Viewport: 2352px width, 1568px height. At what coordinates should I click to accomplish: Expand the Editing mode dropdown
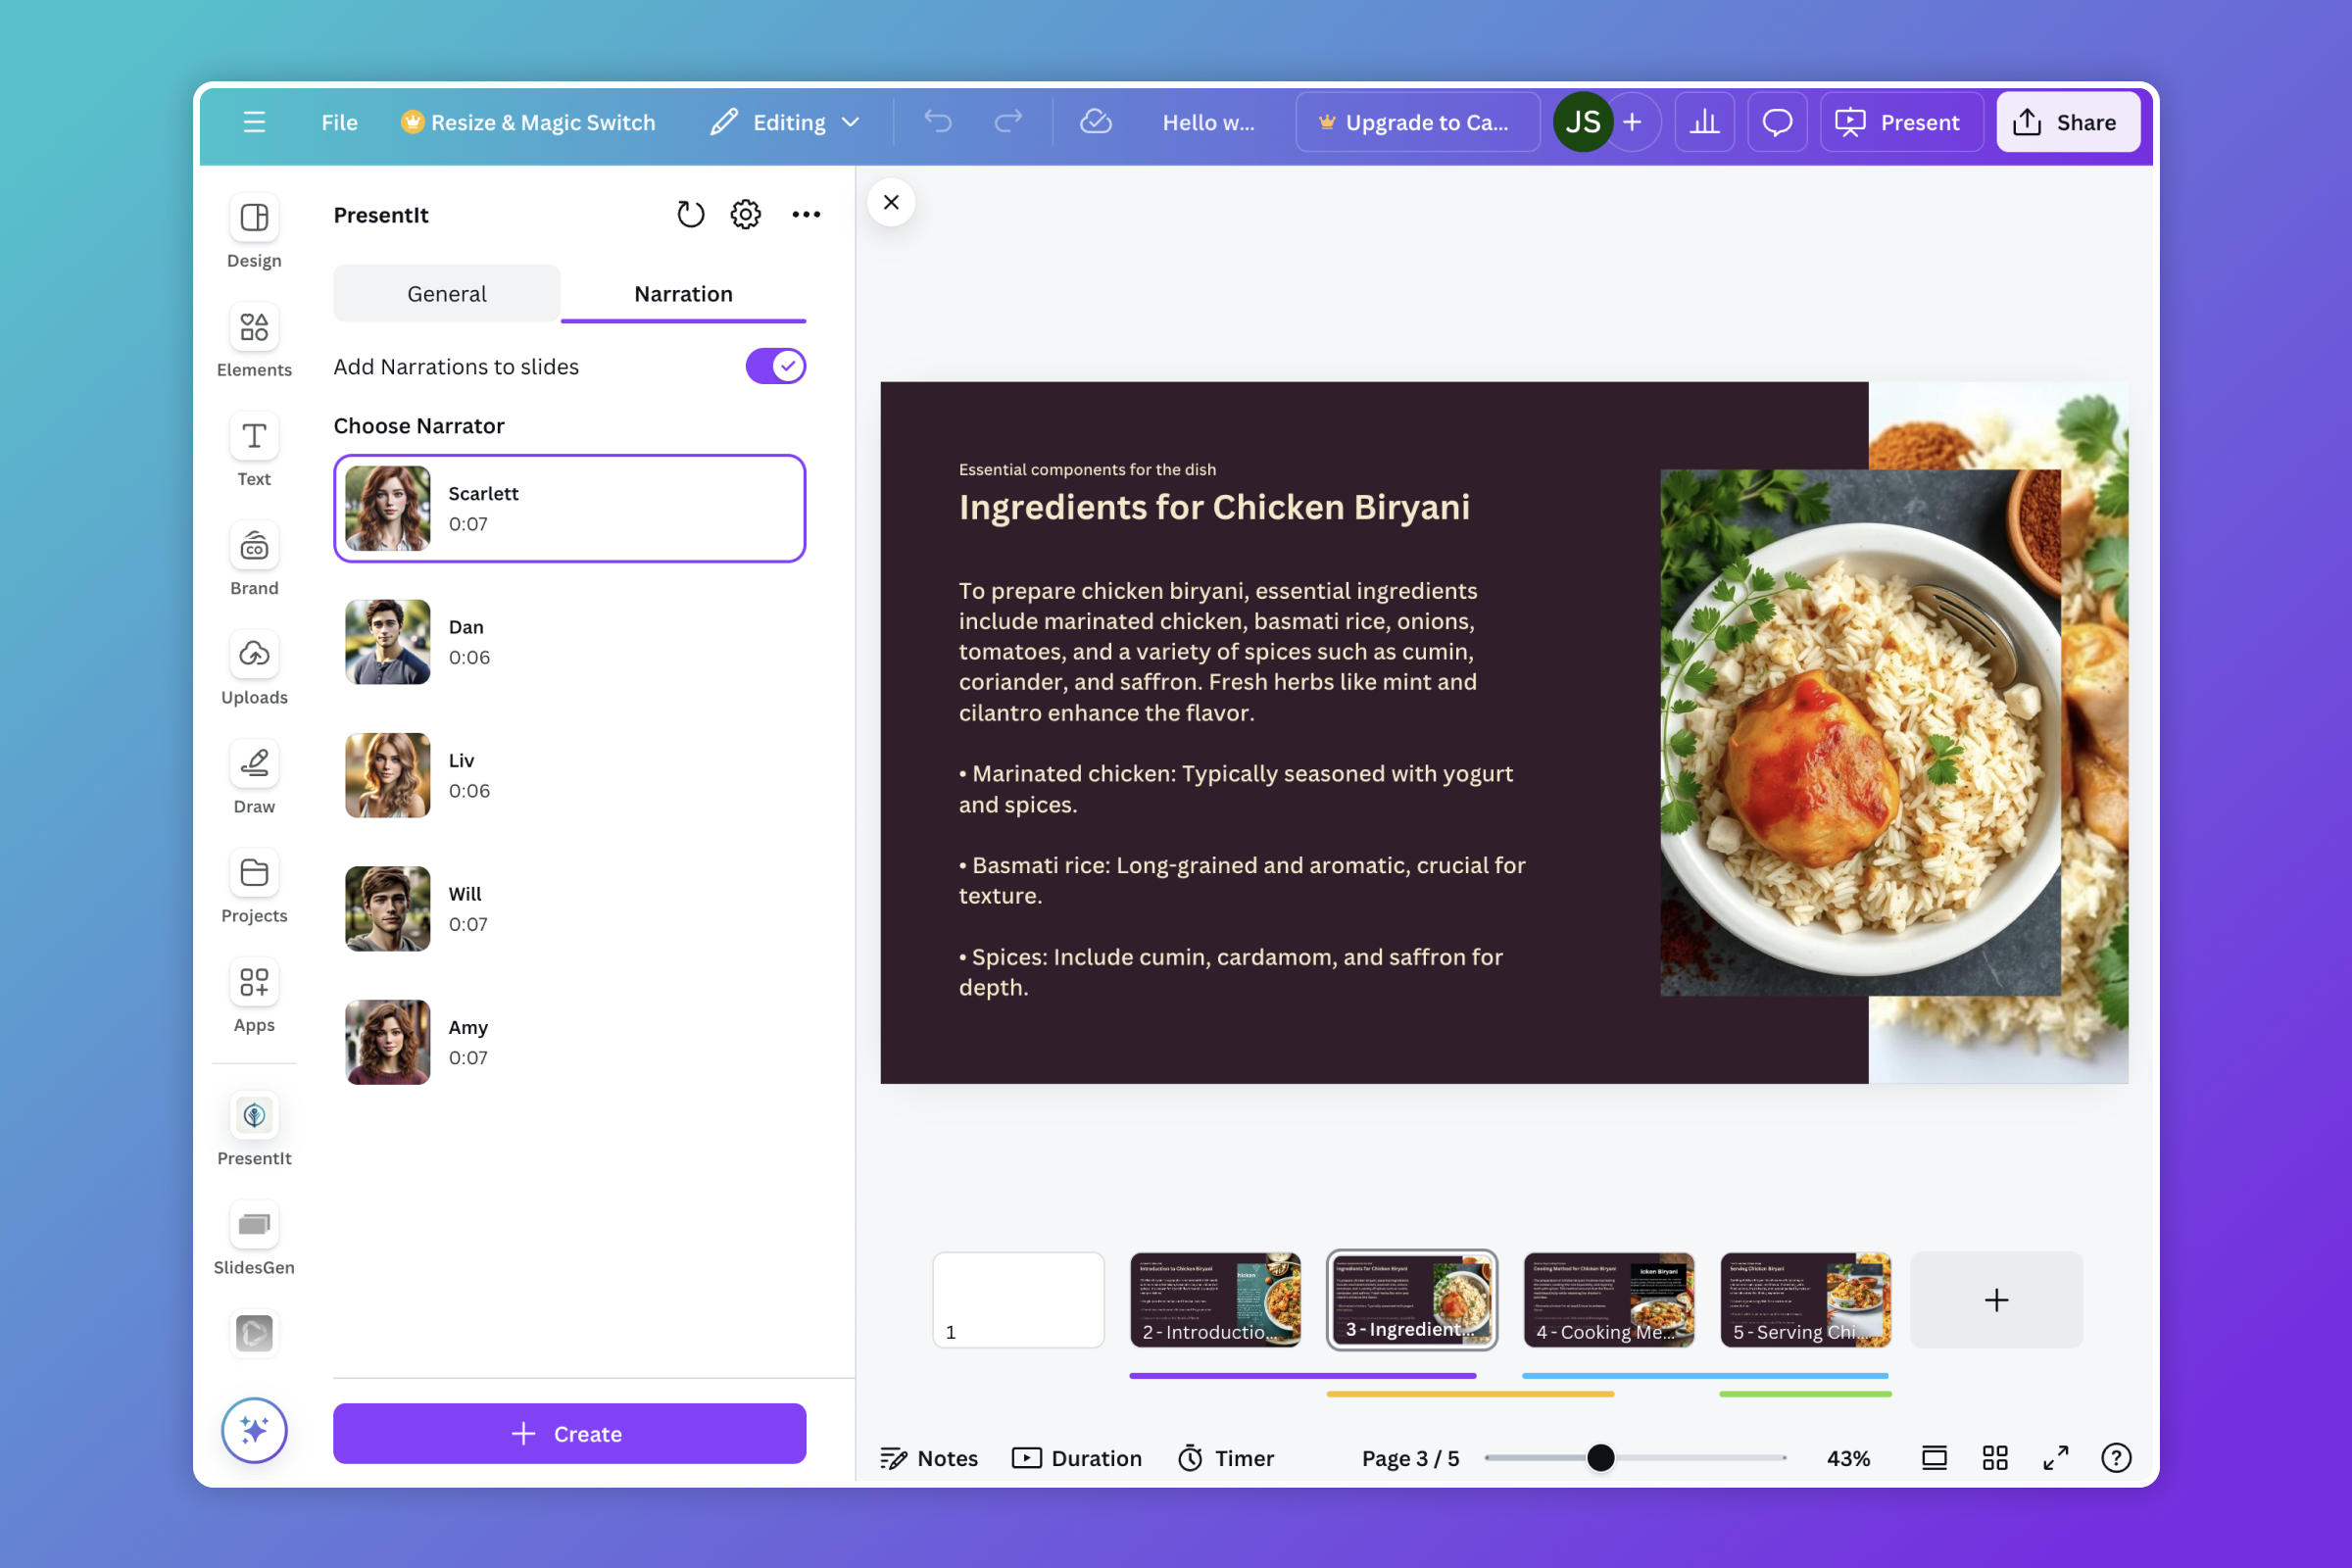pyautogui.click(x=786, y=122)
